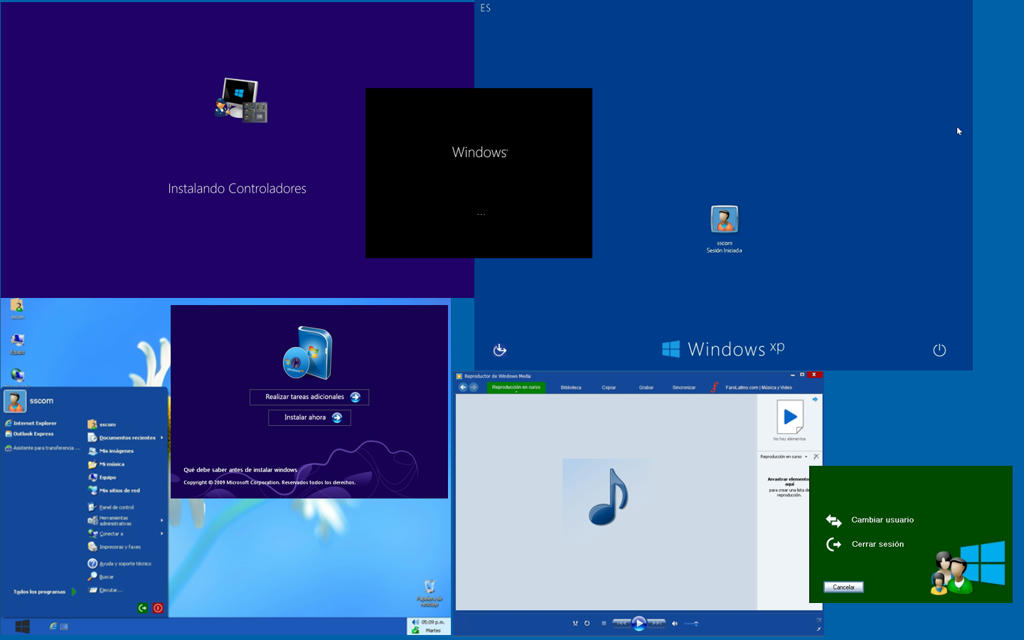
Task: Open Mi música in the Start menu
Action: (106, 464)
